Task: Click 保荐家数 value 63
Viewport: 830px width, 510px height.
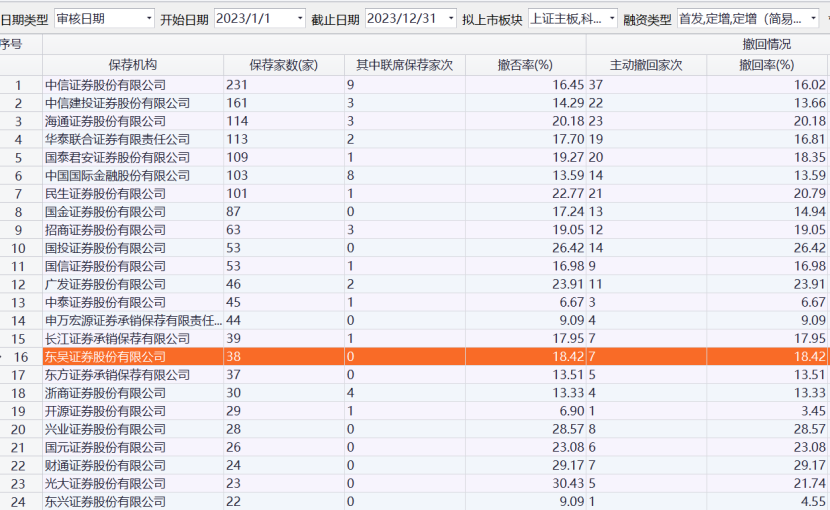Action: [233, 230]
